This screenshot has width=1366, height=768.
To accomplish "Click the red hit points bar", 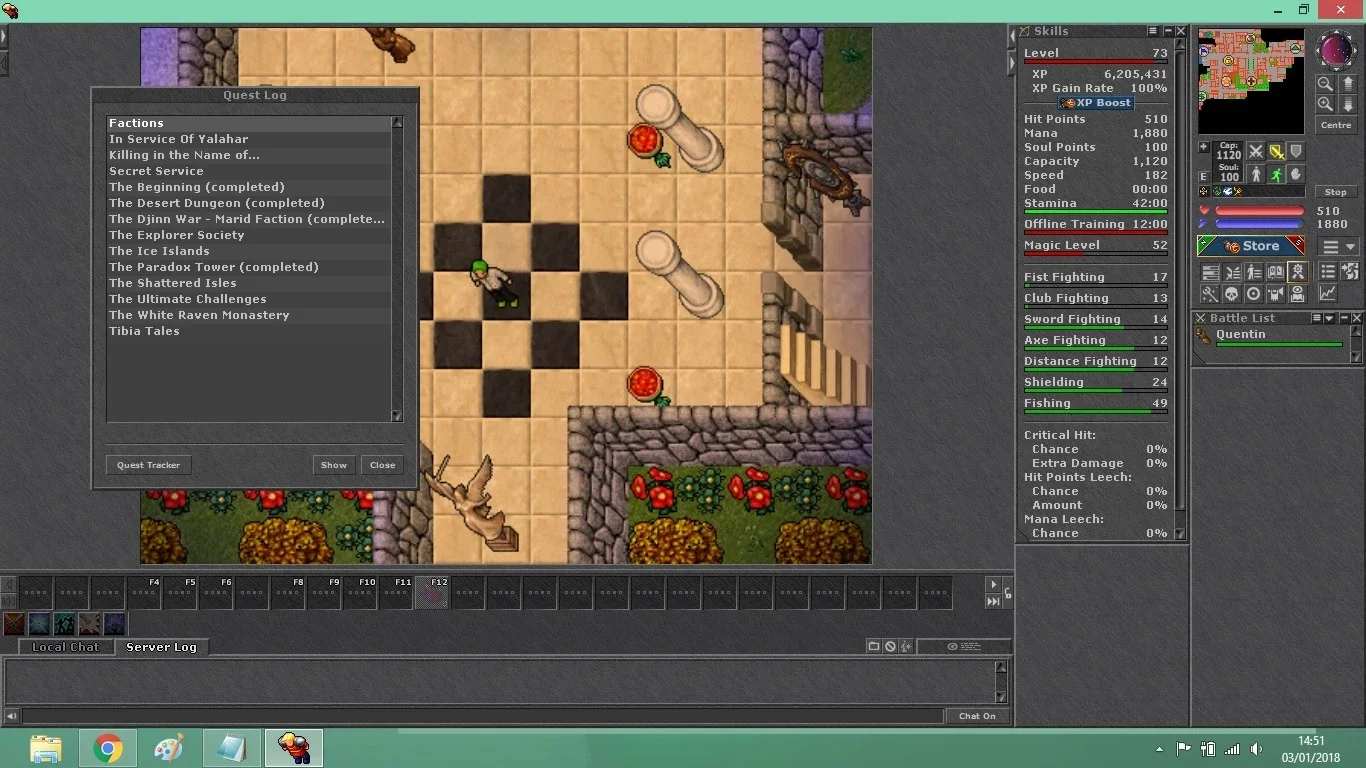I will click(x=1259, y=211).
